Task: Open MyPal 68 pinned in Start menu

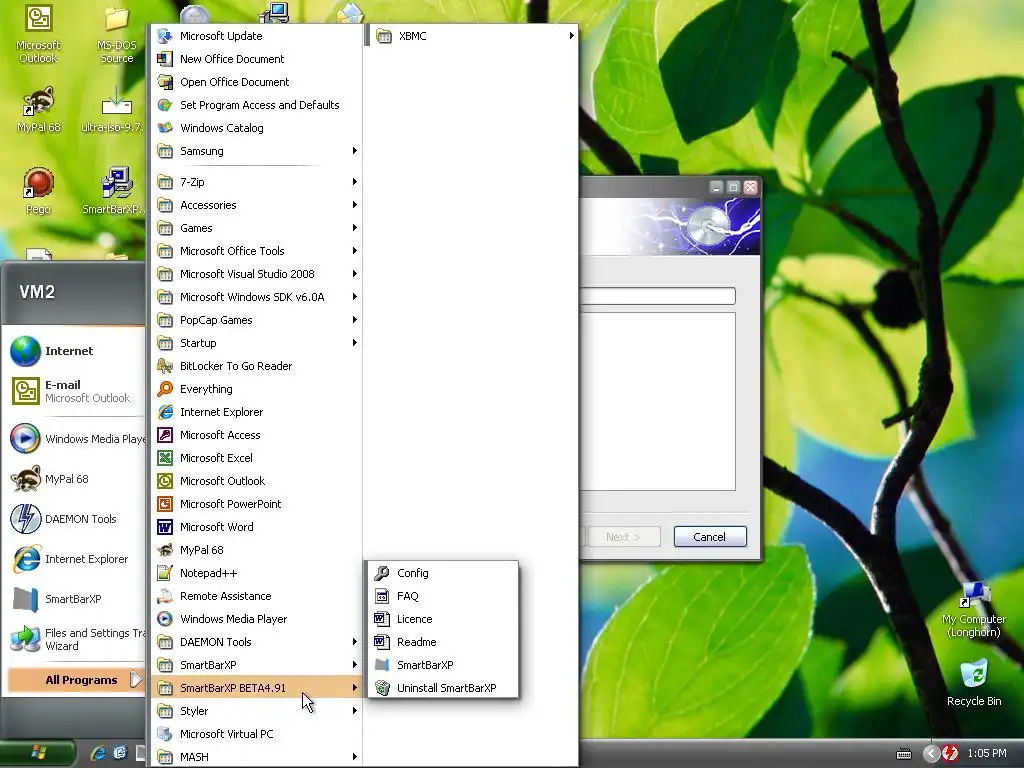Action: pyautogui.click(x=75, y=479)
